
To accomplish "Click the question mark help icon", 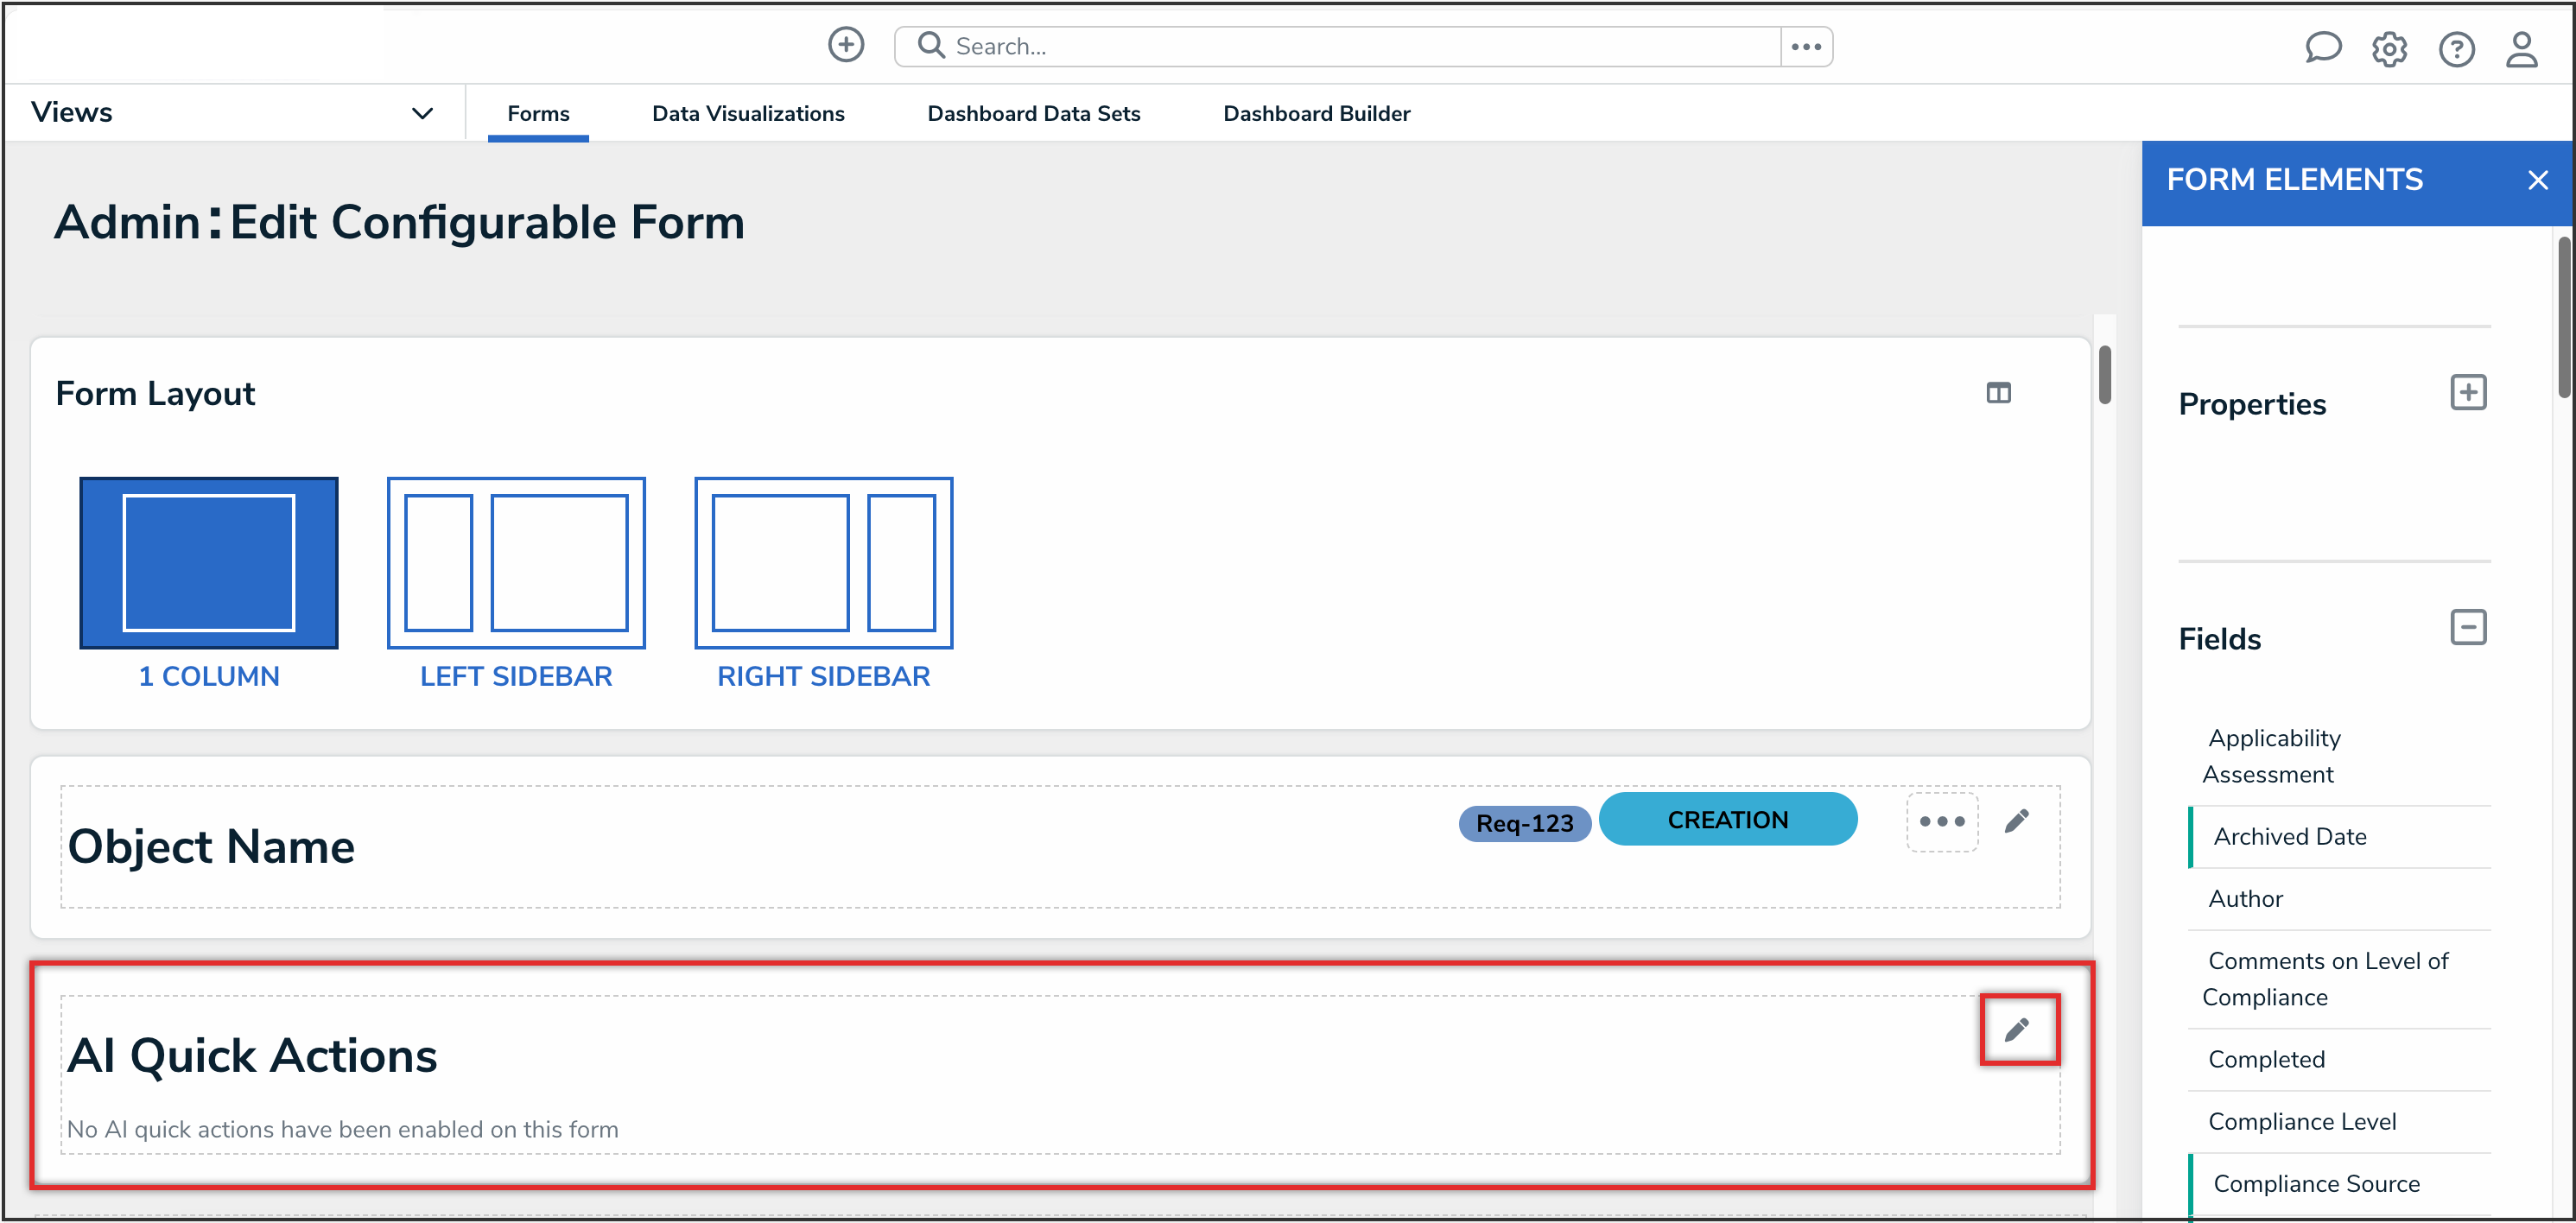I will (2455, 48).
